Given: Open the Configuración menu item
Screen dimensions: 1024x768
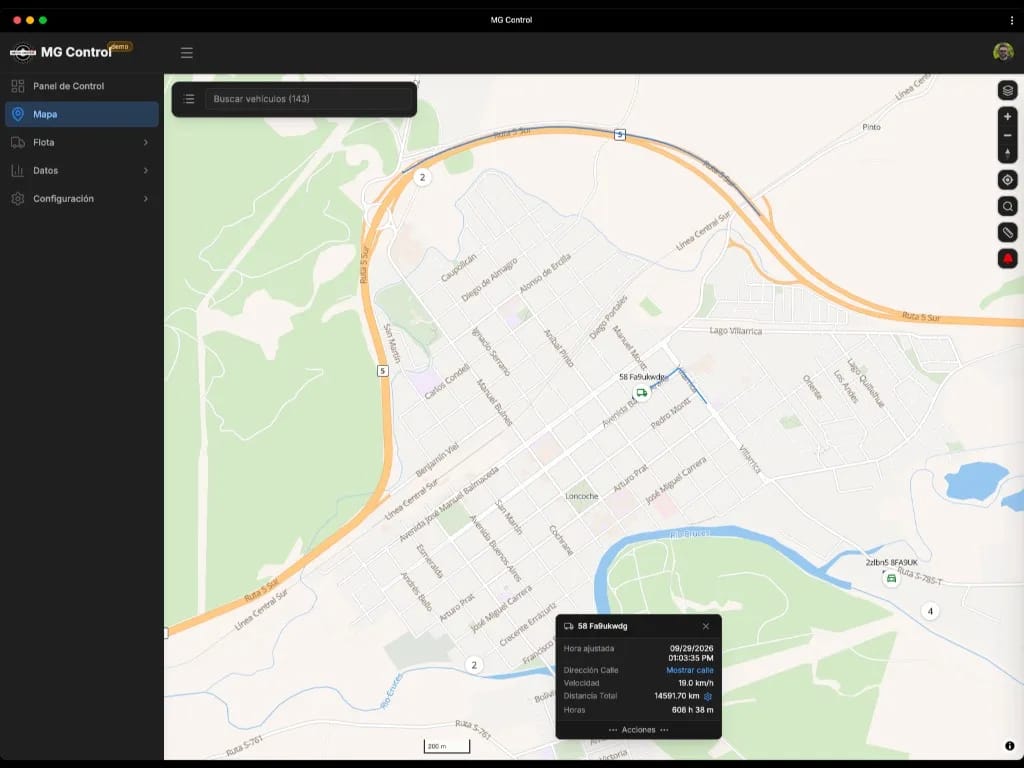Looking at the screenshot, I should click(82, 199).
